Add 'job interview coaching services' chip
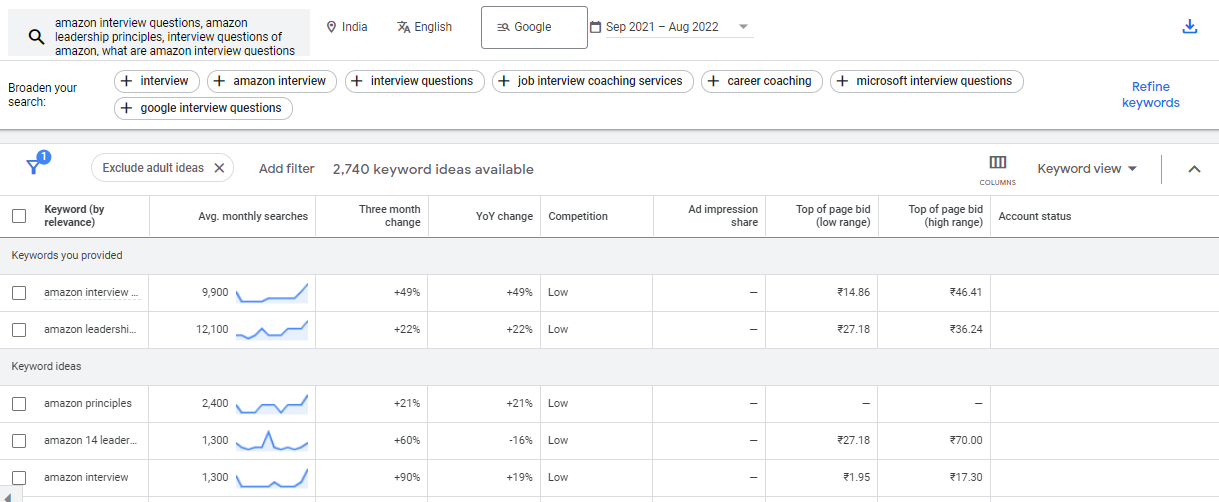This screenshot has height=502, width=1219. pyautogui.click(x=593, y=81)
